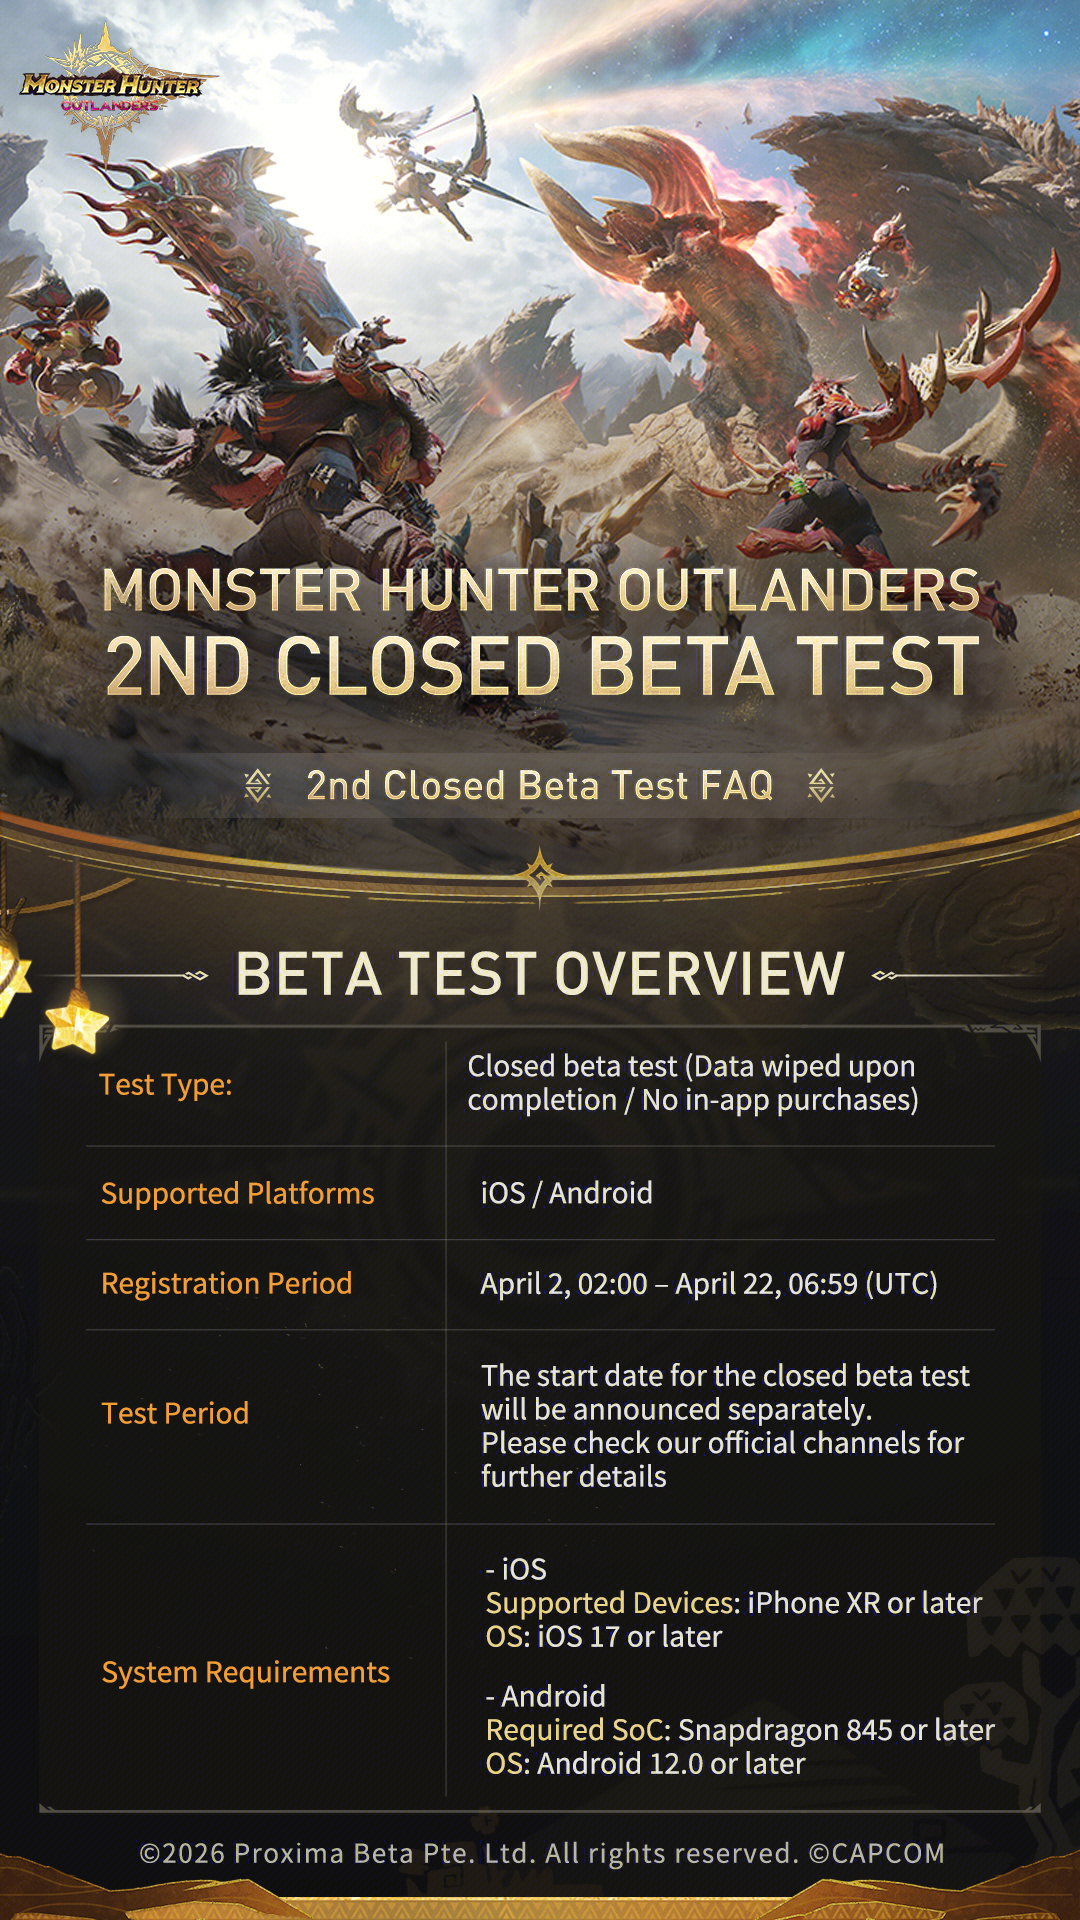Select the Beta Test Overview heading
The image size is (1080, 1920).
(x=540, y=974)
